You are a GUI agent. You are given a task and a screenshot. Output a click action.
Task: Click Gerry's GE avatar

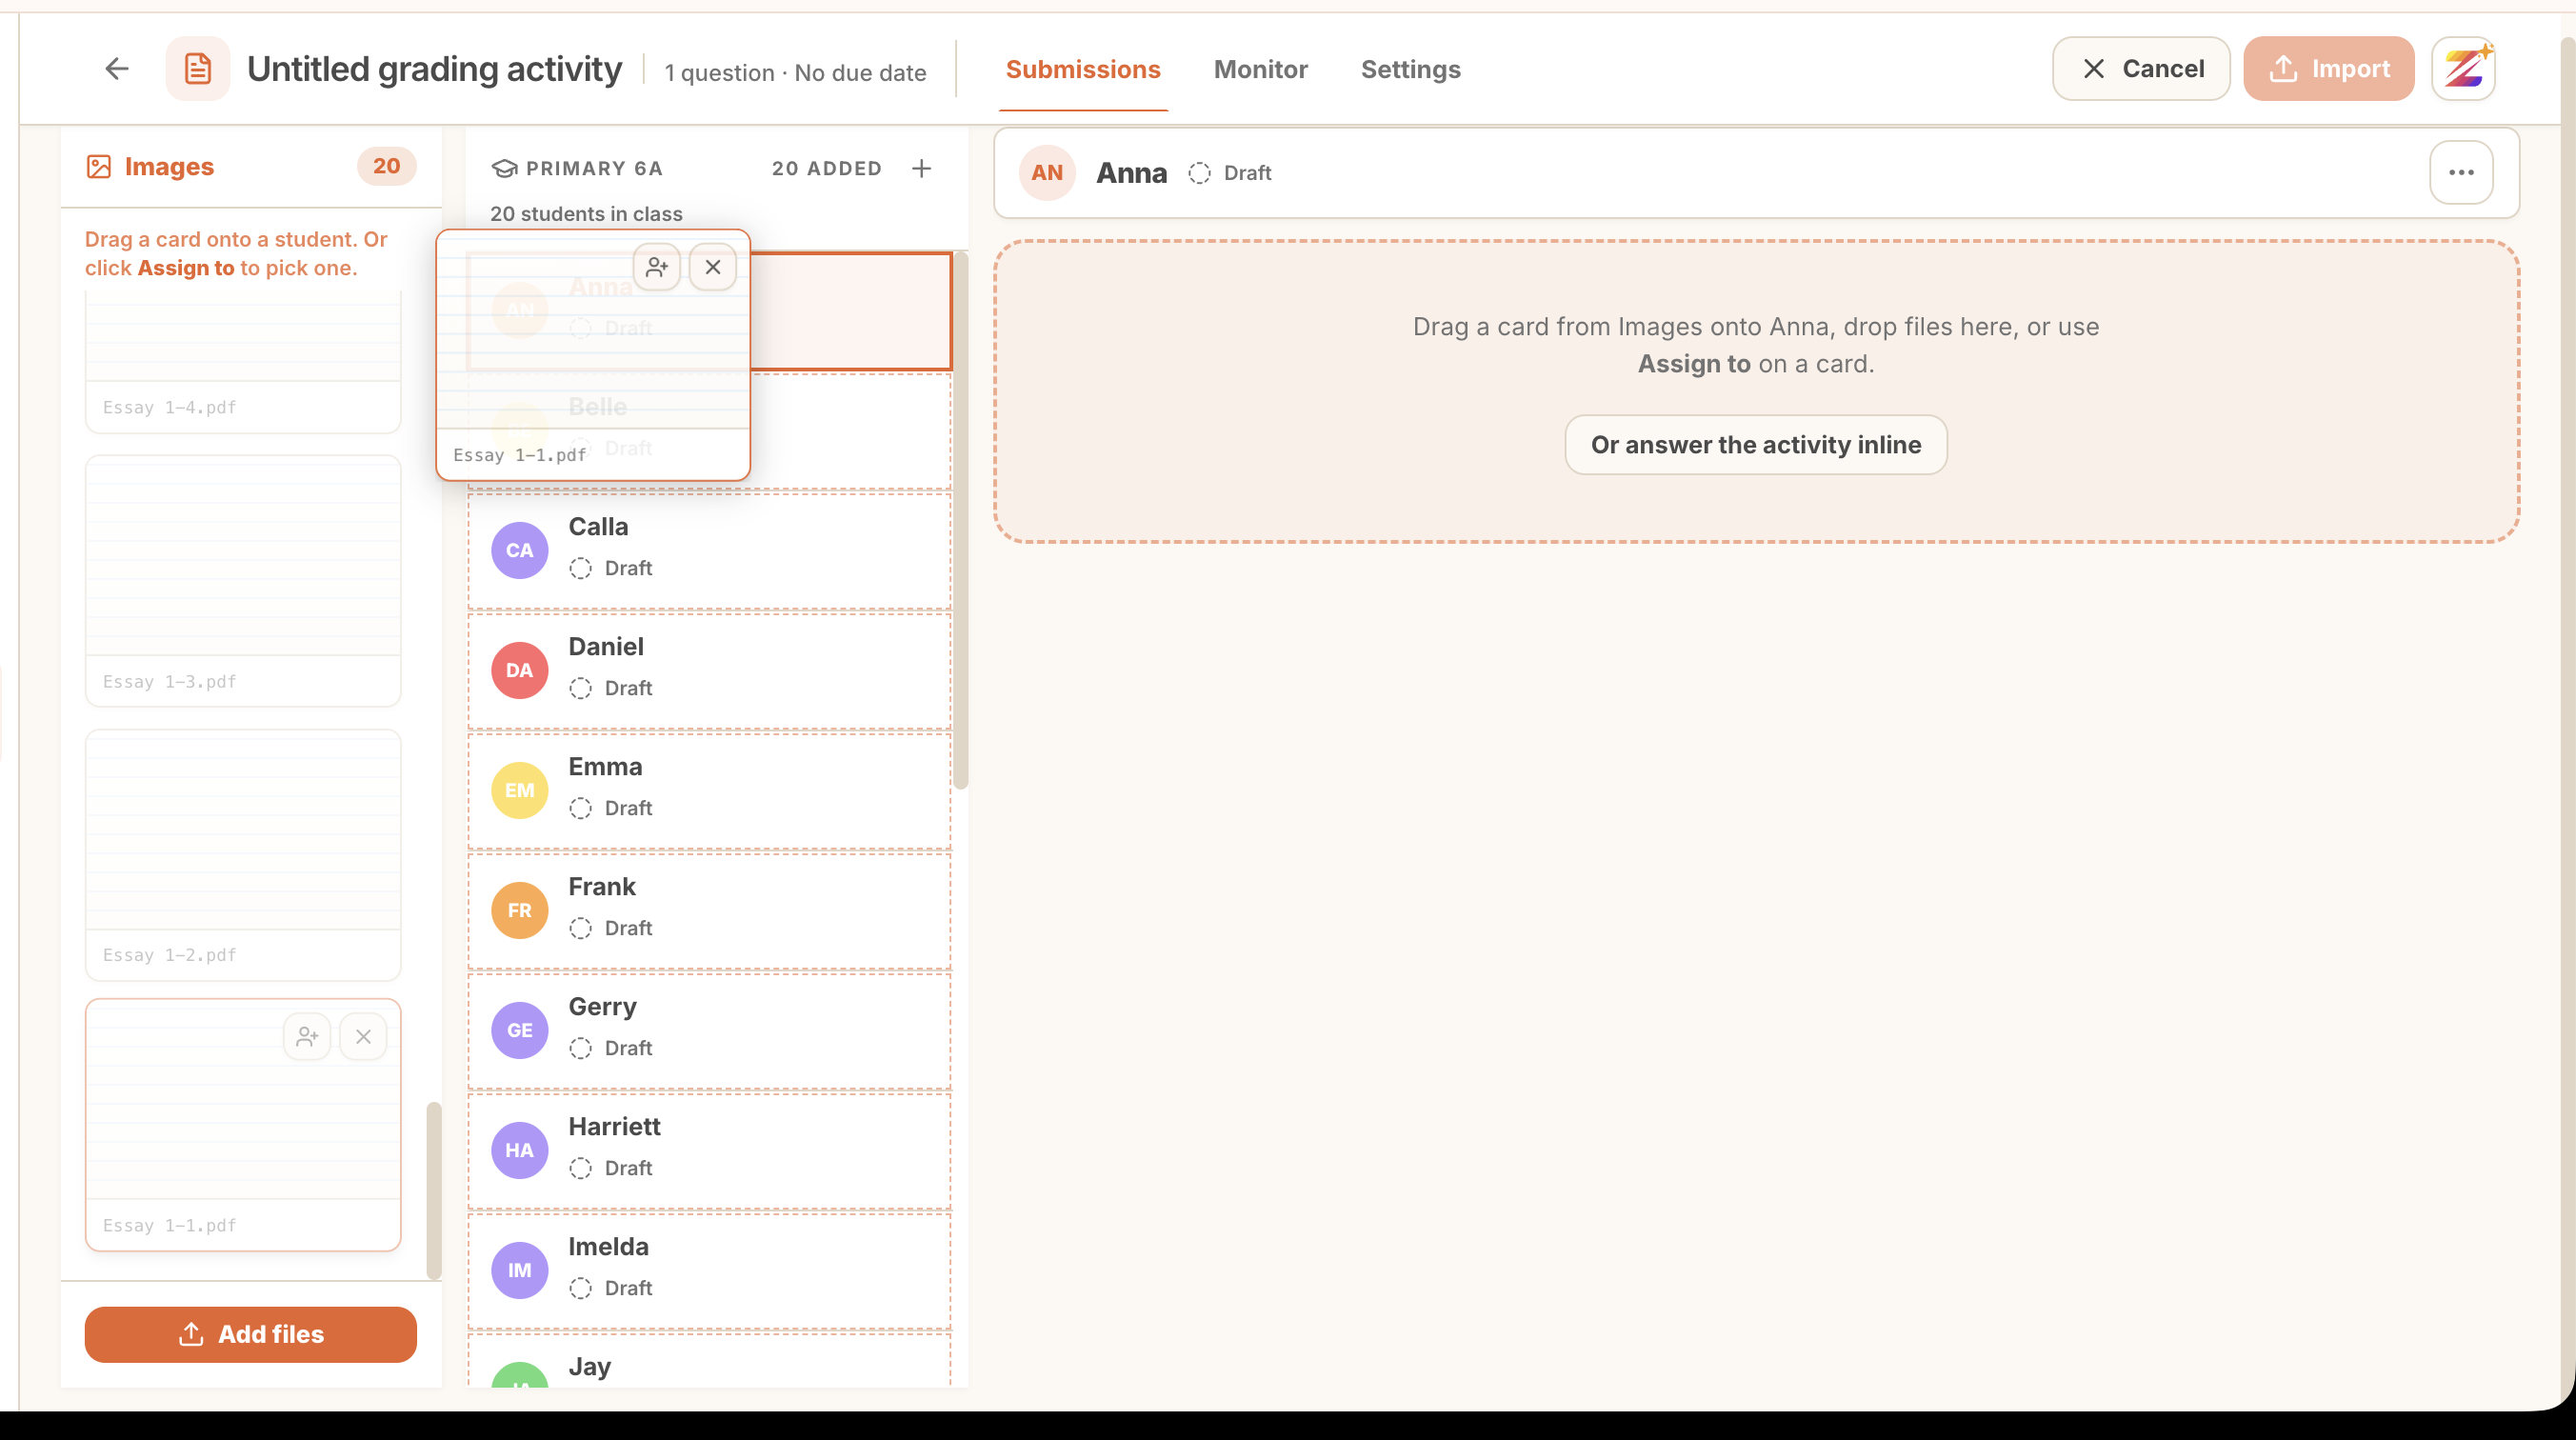point(520,1030)
